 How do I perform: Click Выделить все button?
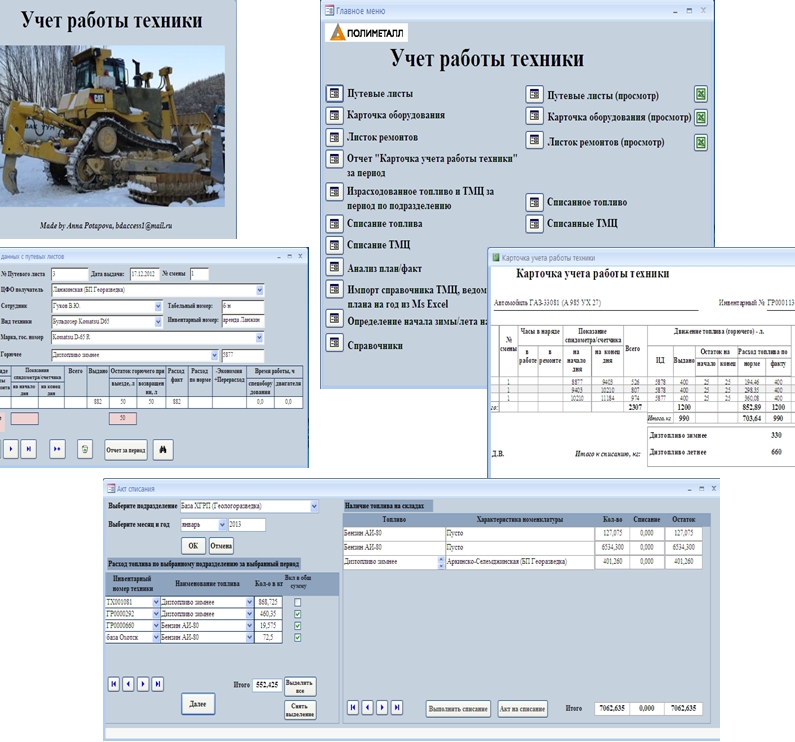(300, 687)
